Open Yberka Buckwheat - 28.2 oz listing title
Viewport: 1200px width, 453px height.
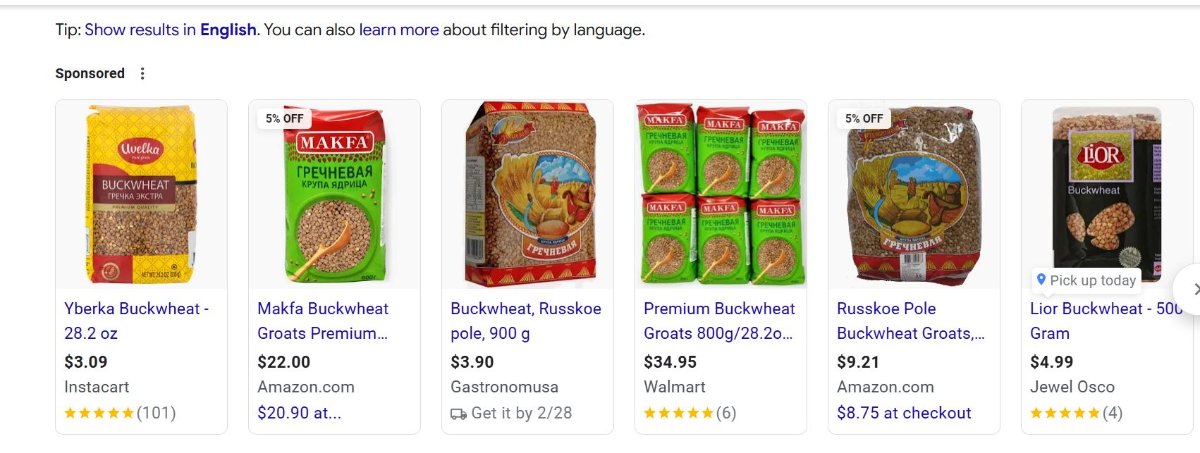(x=136, y=309)
